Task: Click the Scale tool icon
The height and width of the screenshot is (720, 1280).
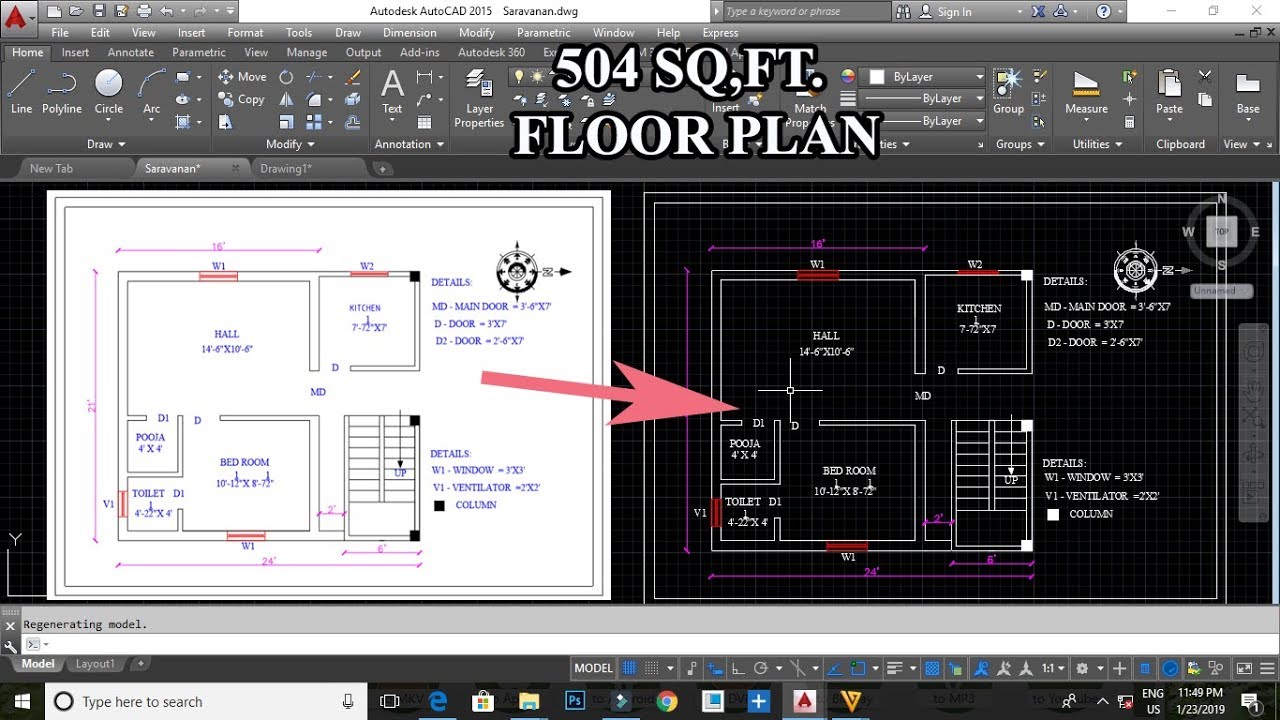Action: click(x=286, y=122)
